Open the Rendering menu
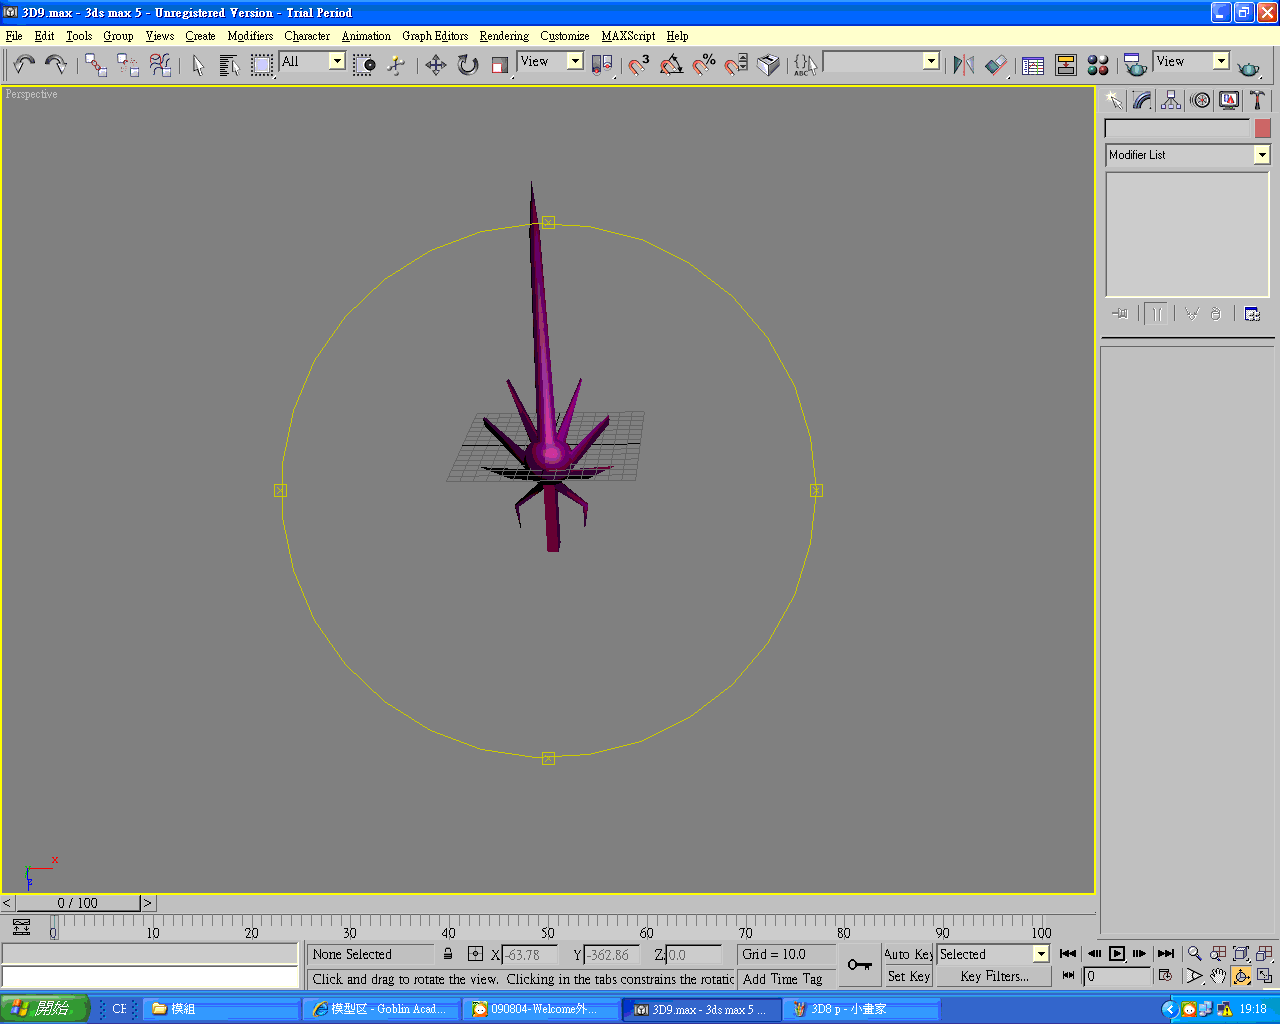 (x=504, y=36)
